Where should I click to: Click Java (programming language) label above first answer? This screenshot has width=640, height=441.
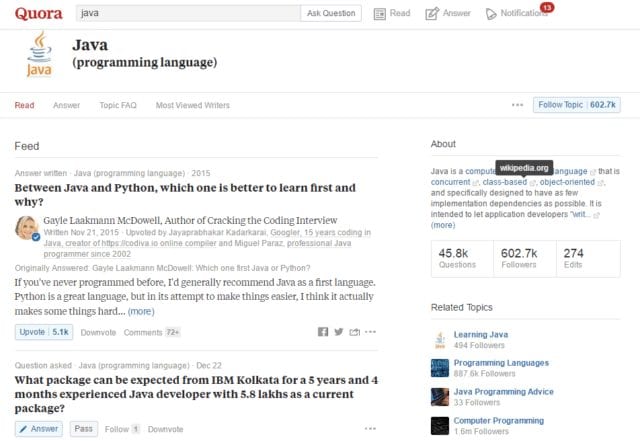pyautogui.click(x=129, y=173)
